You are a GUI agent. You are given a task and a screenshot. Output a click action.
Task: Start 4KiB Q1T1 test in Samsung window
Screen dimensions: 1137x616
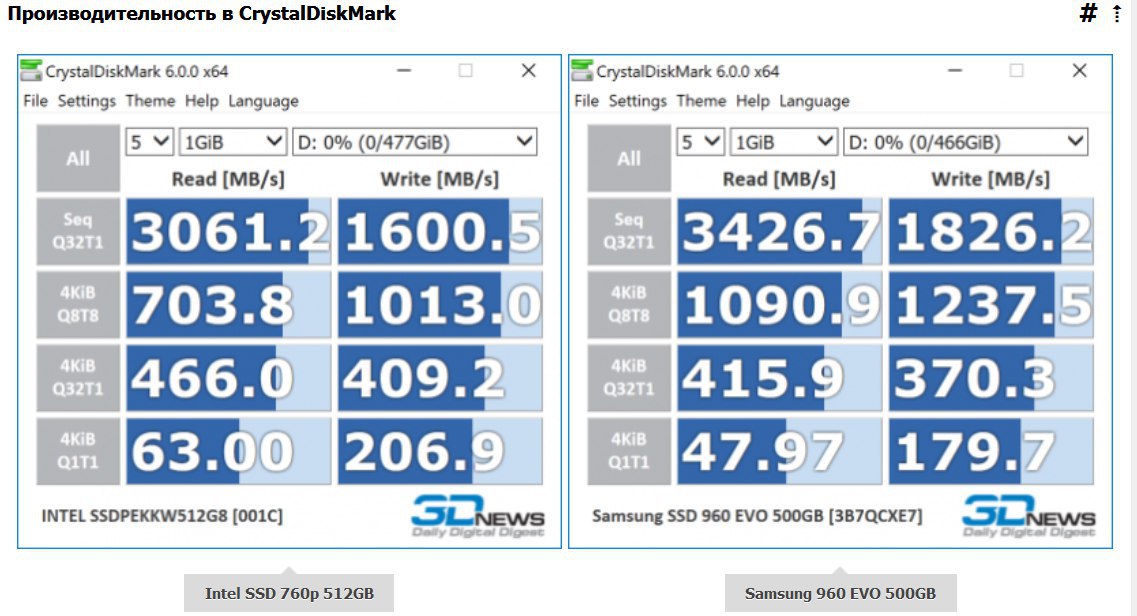(629, 451)
